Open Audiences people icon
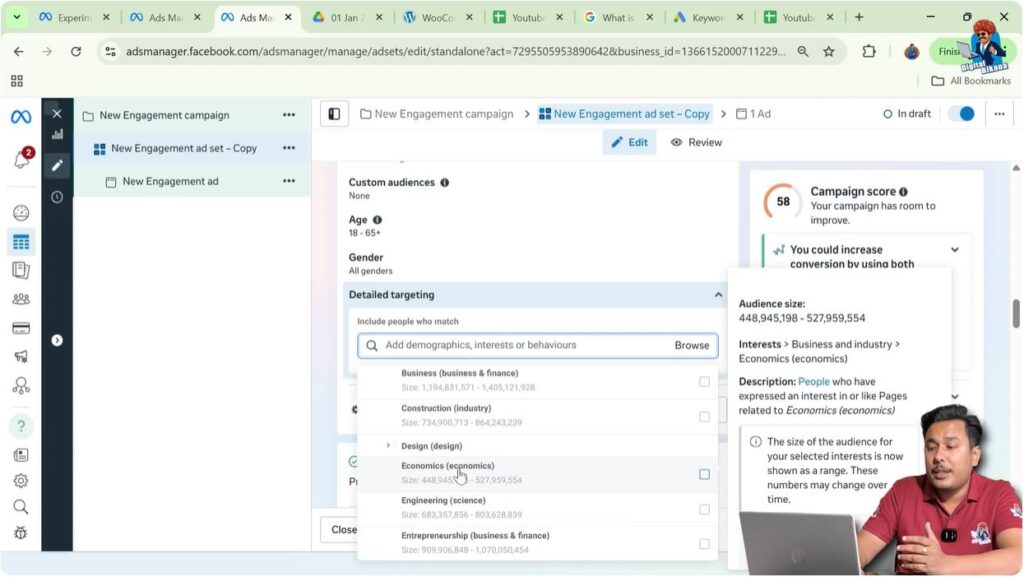The height and width of the screenshot is (577, 1024). [21, 299]
